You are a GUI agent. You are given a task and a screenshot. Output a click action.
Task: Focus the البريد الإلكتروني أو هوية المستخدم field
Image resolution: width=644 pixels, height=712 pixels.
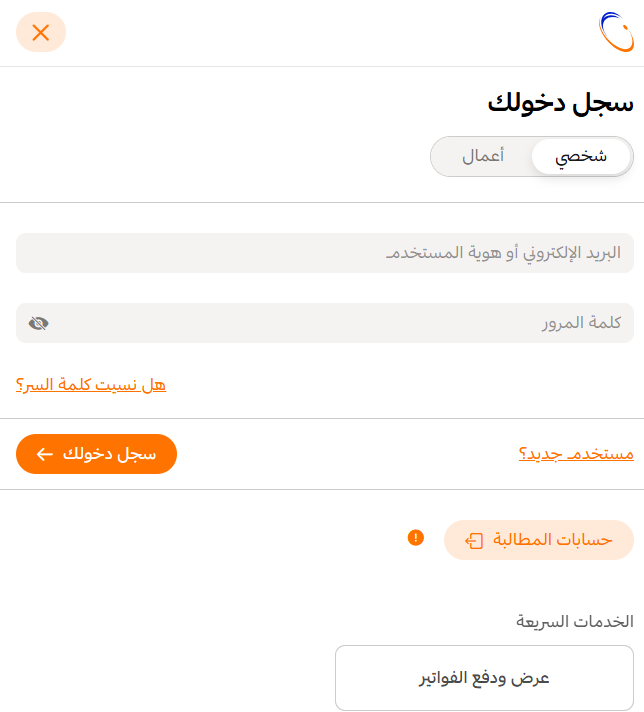pos(325,253)
